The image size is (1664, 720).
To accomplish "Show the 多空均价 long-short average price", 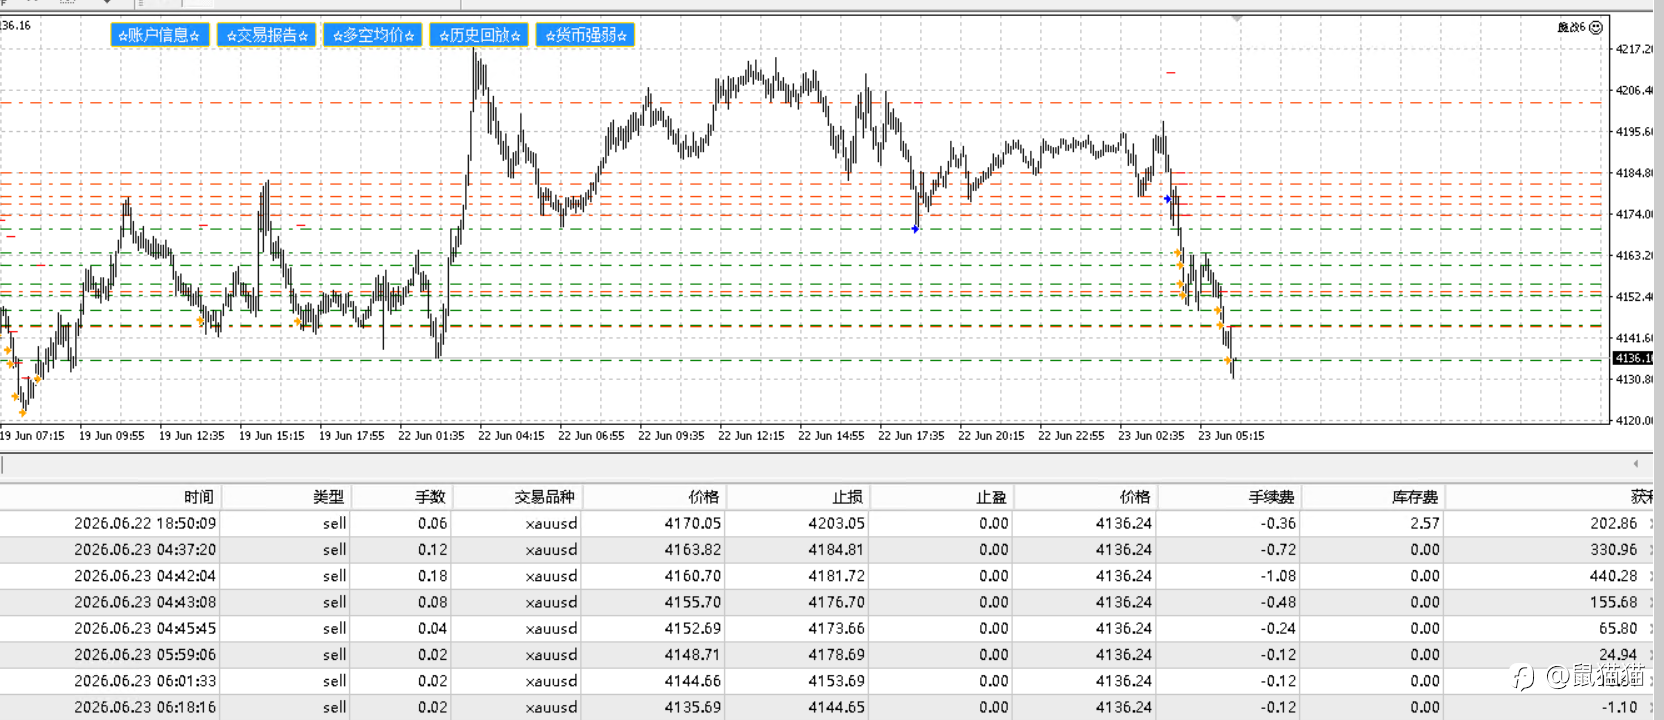I will [373, 35].
